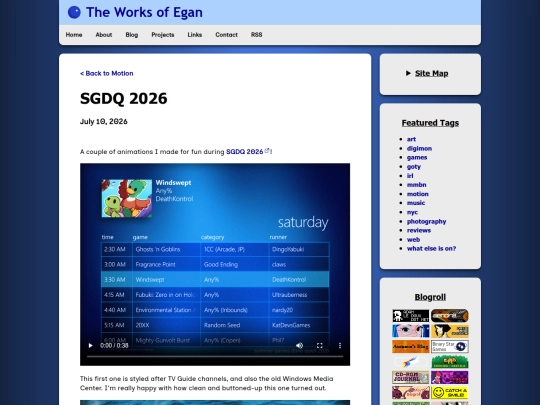Open the dark orange rounded blogroll badge
This screenshot has height=405, width=540.
tap(450, 316)
